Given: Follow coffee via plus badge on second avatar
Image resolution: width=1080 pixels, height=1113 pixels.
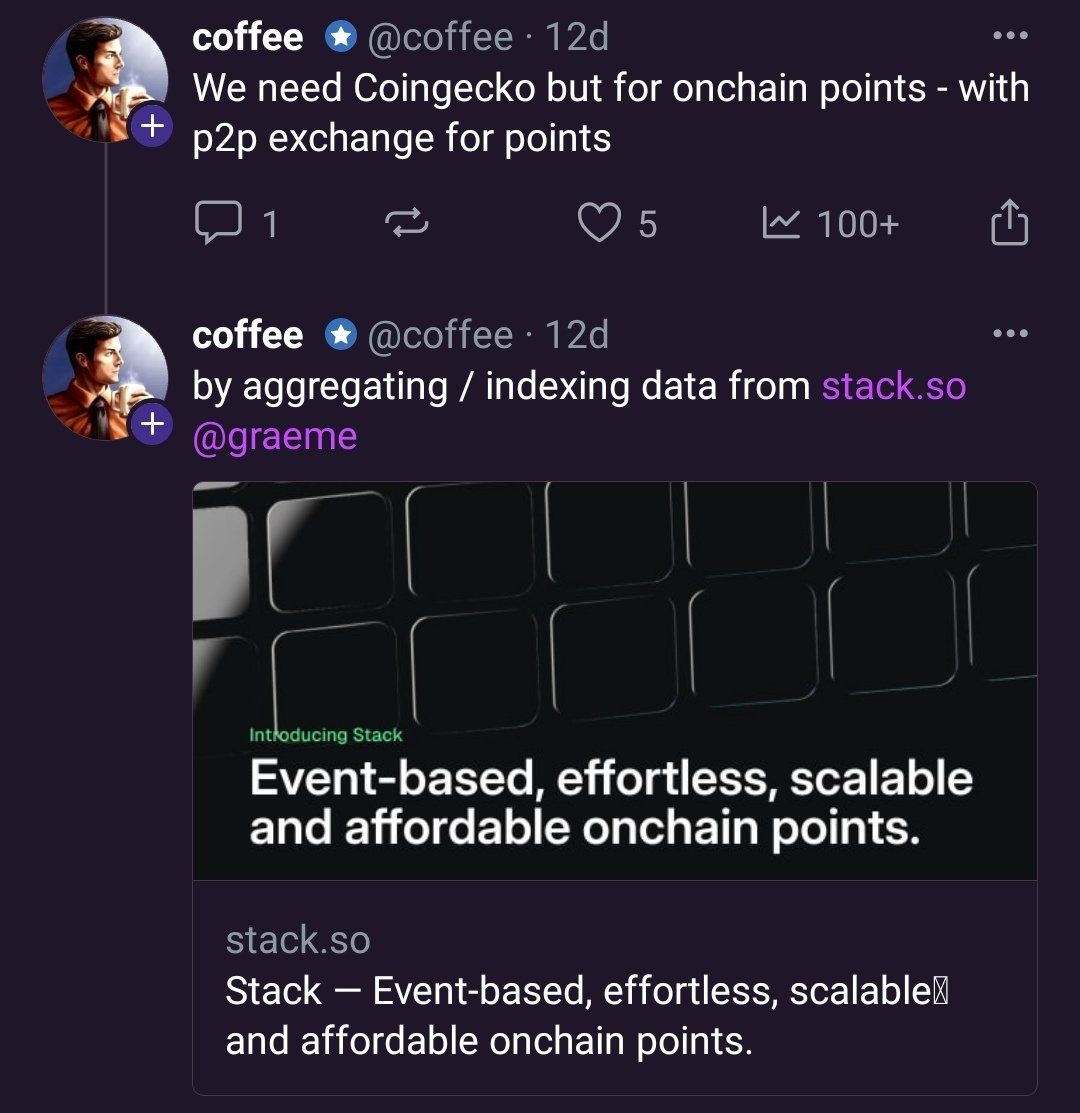Looking at the screenshot, I should (x=151, y=424).
